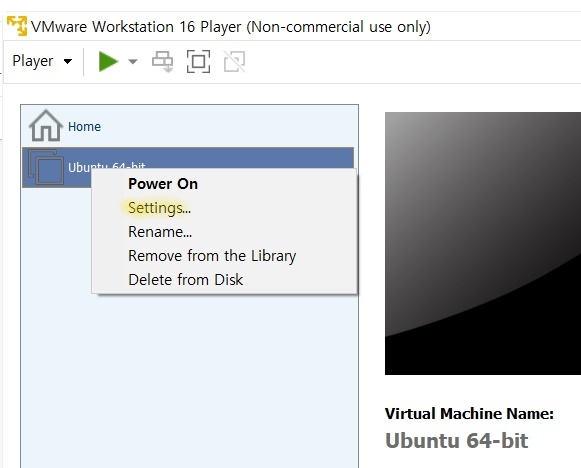The image size is (581, 468).
Task: Click the Ubuntu 64-bit VM icon
Action: point(46,167)
